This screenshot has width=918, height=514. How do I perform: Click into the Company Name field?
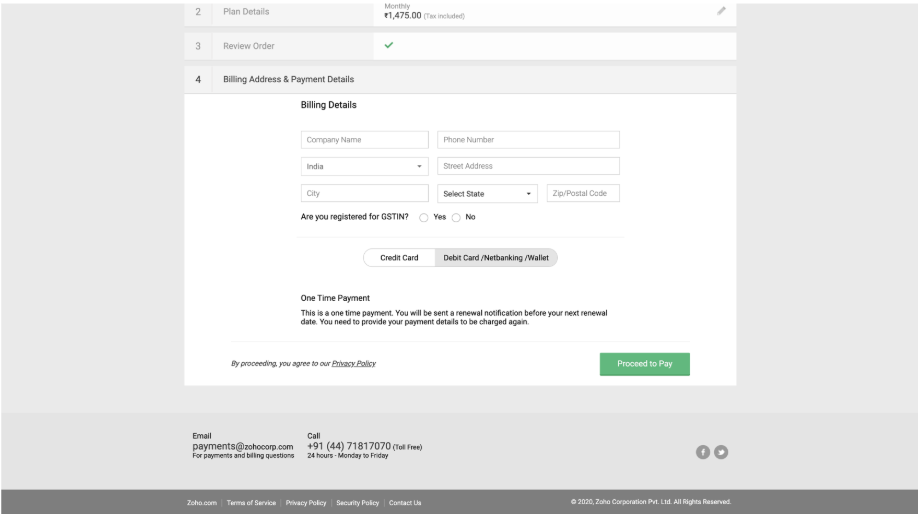[x=364, y=140]
